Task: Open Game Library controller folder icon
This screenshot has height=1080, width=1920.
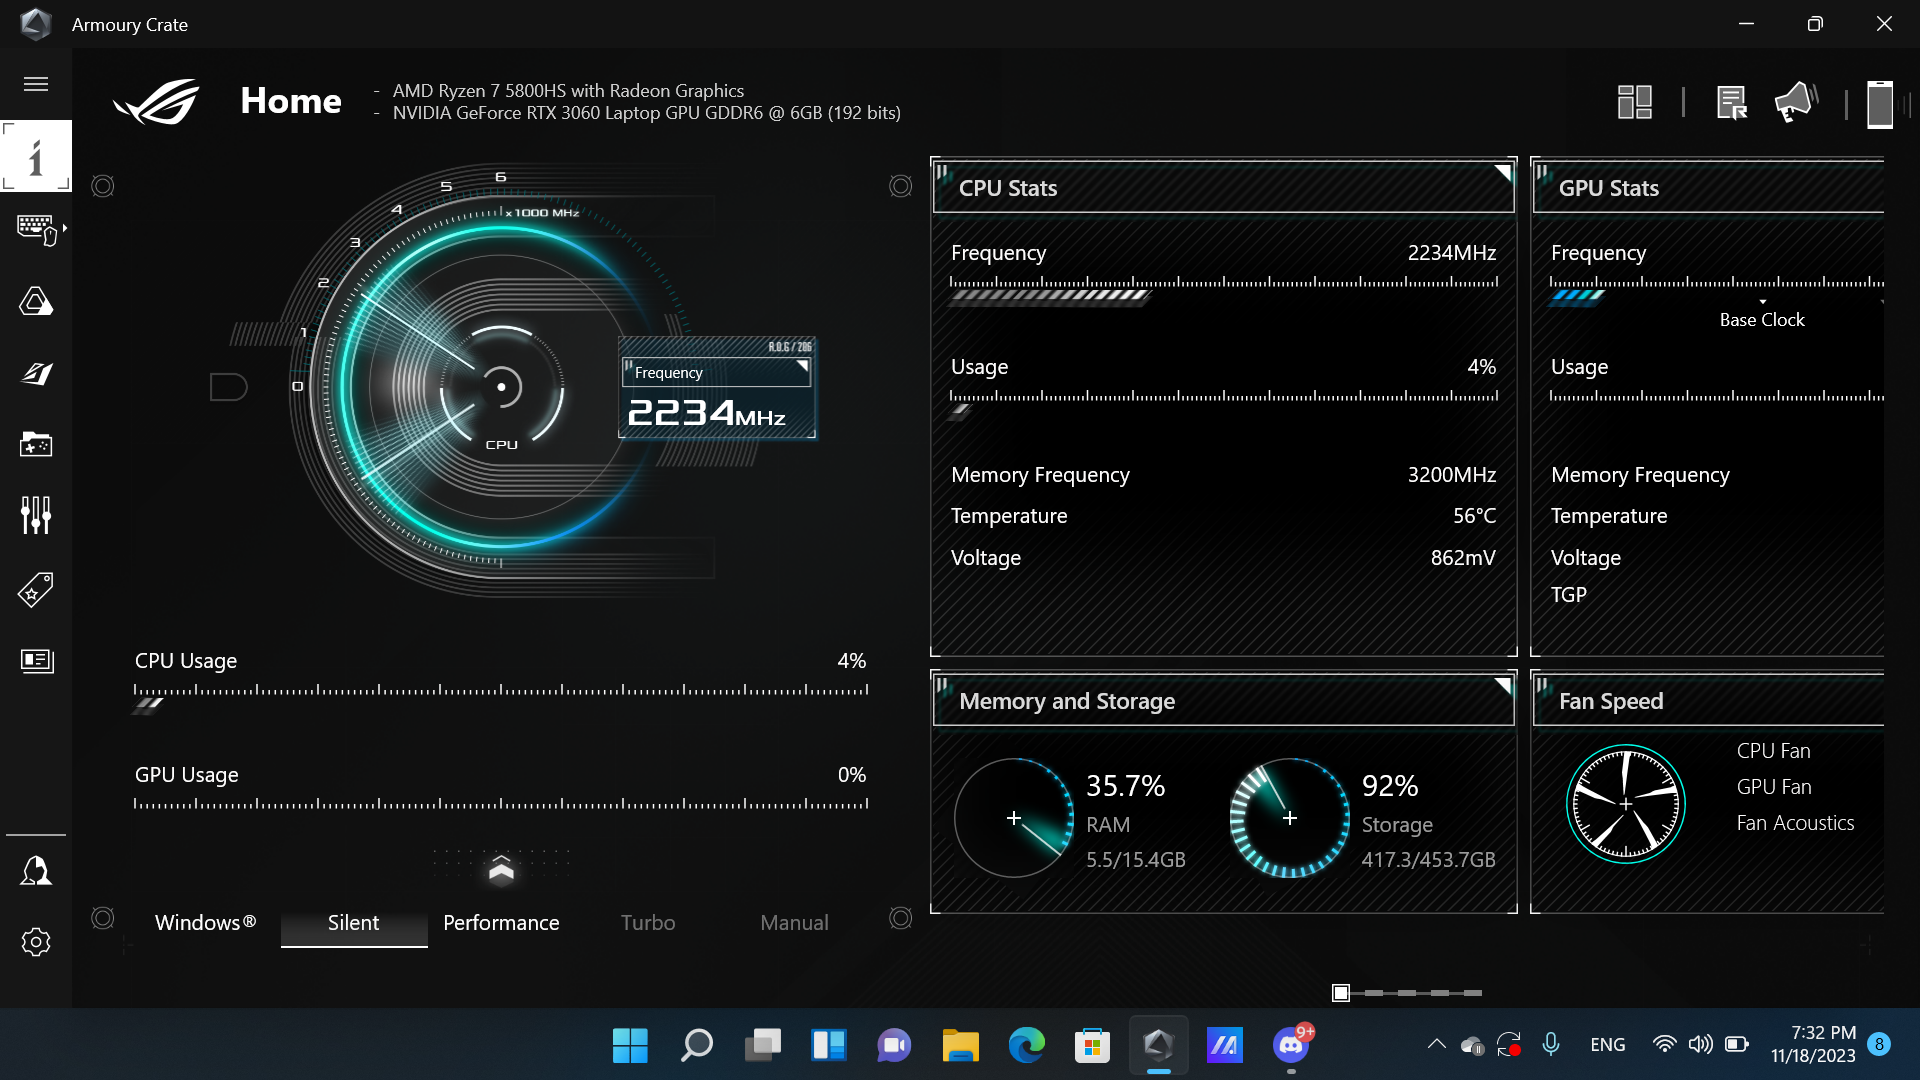Action: [36, 444]
